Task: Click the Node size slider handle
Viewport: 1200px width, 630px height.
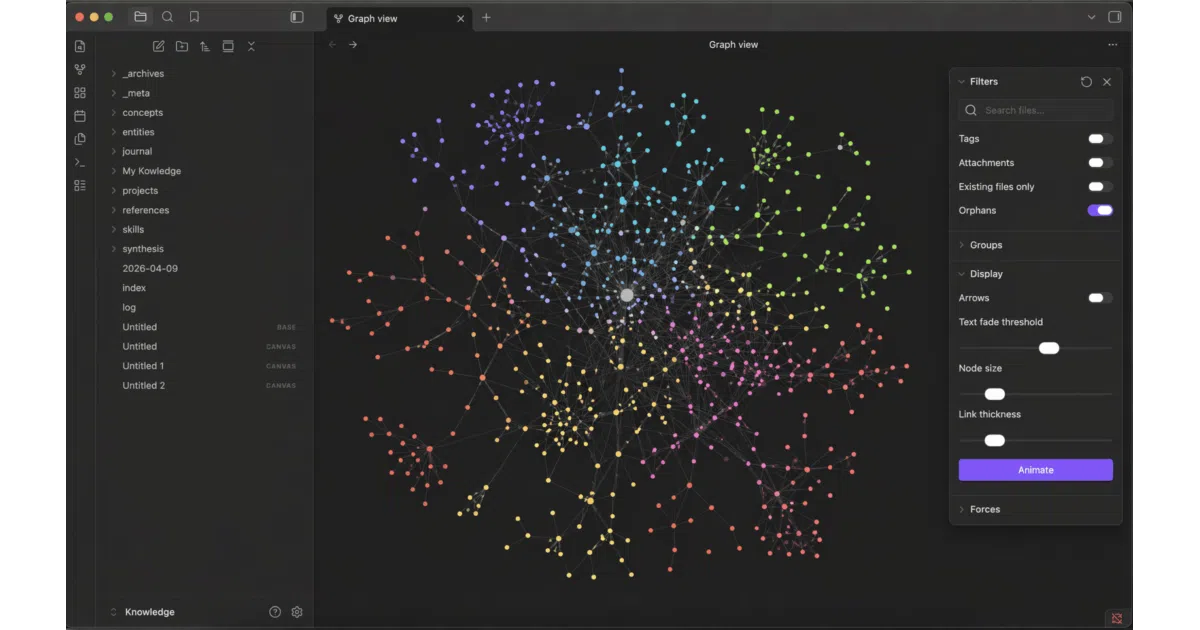Action: pos(994,394)
